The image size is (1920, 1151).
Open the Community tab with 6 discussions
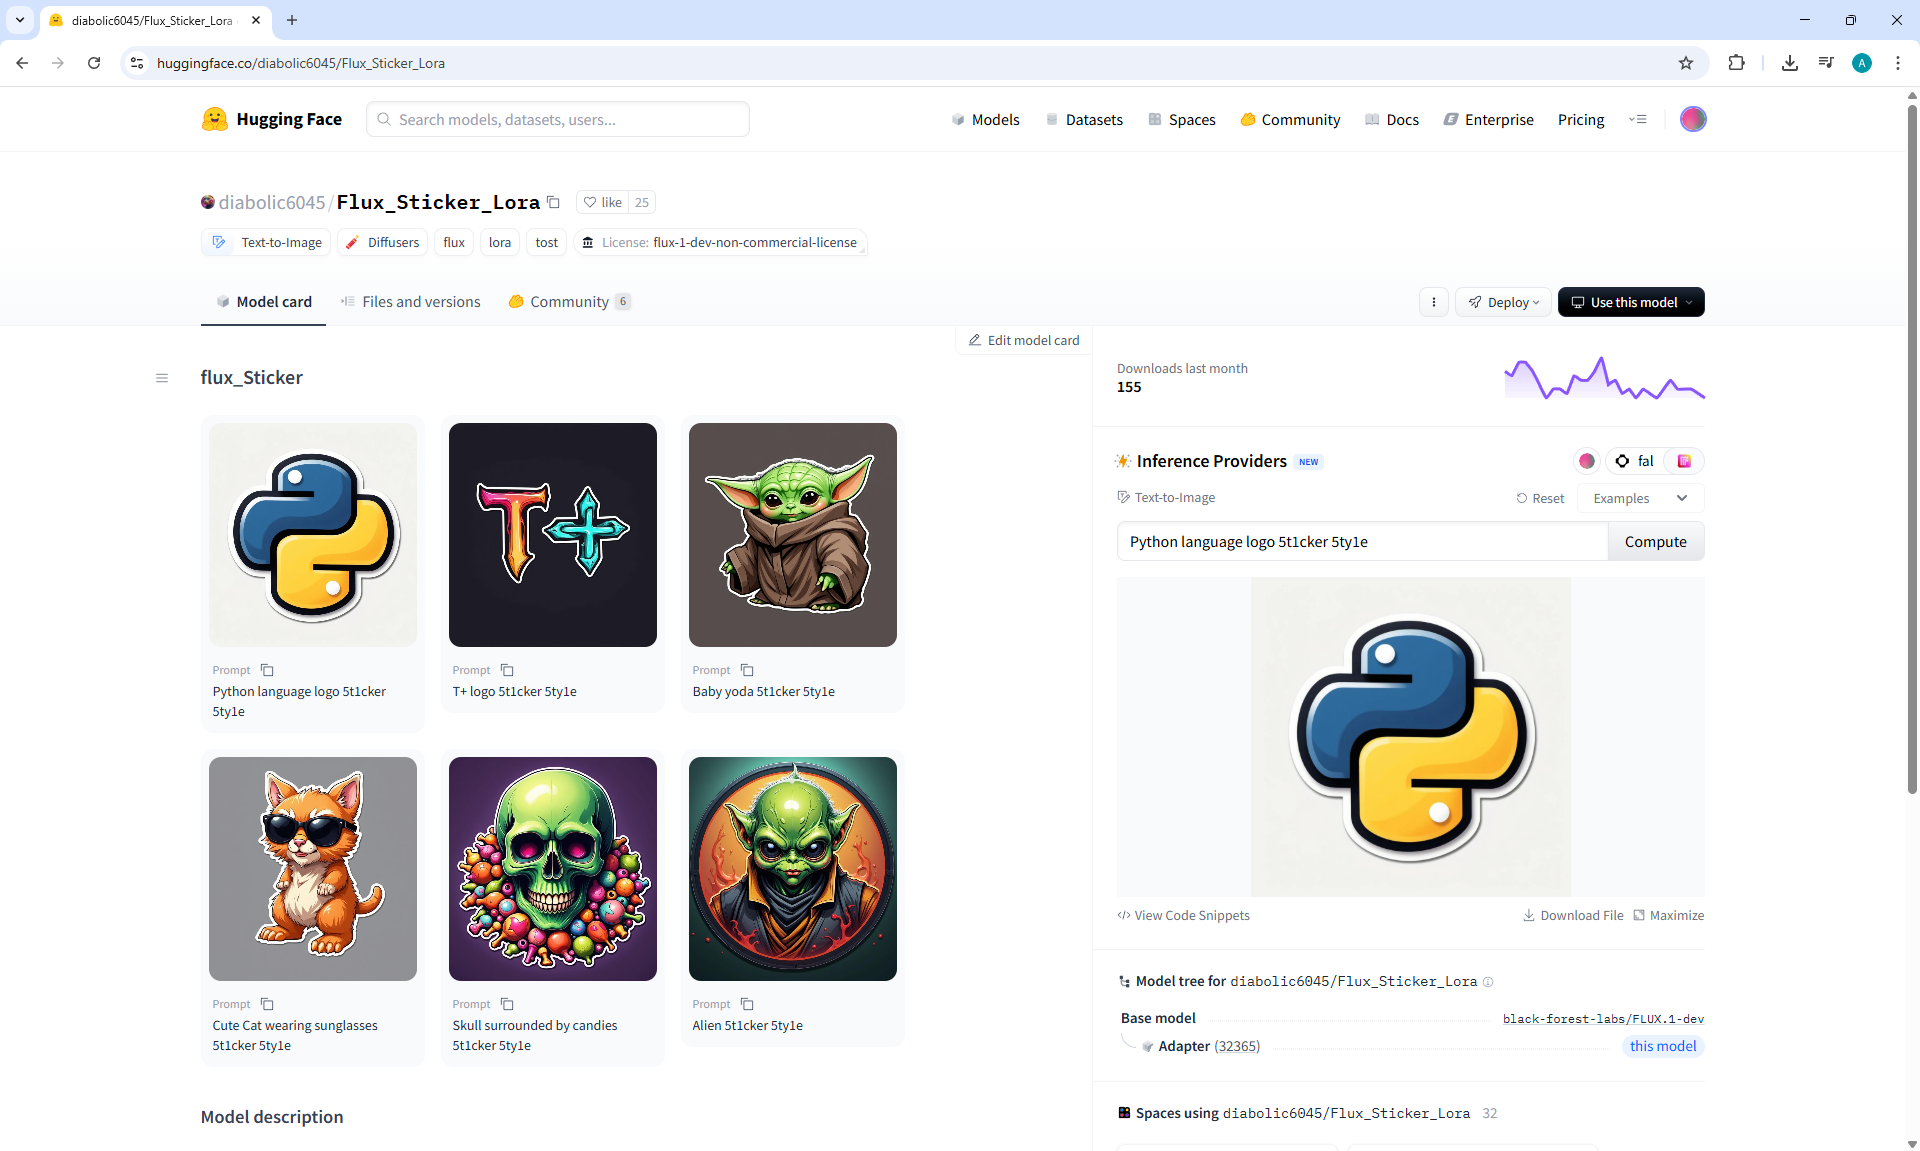pyautogui.click(x=569, y=302)
